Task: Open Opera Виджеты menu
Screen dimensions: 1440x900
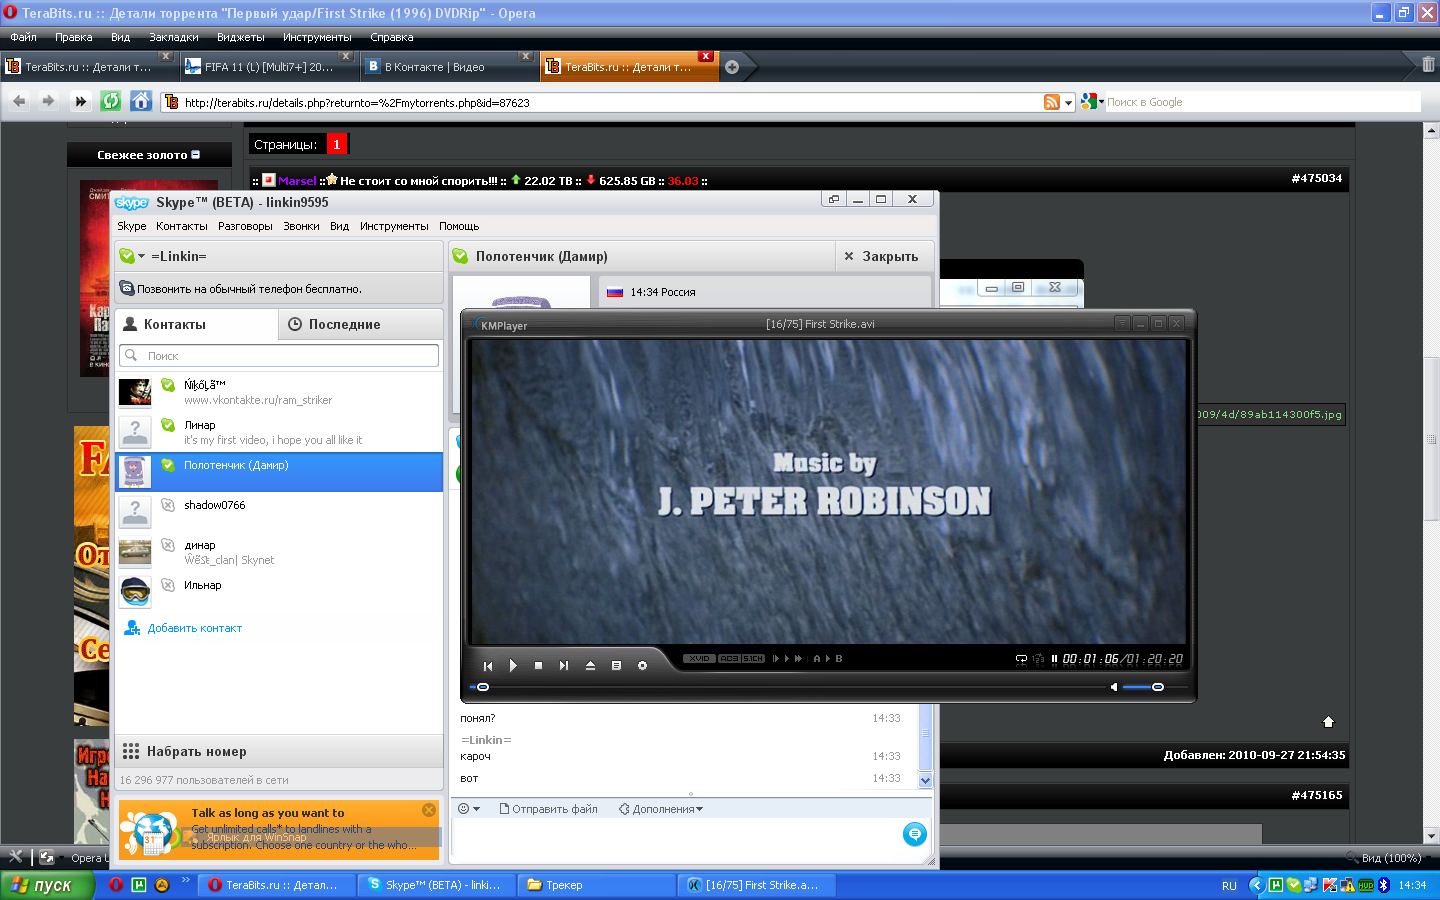Action: point(241,37)
